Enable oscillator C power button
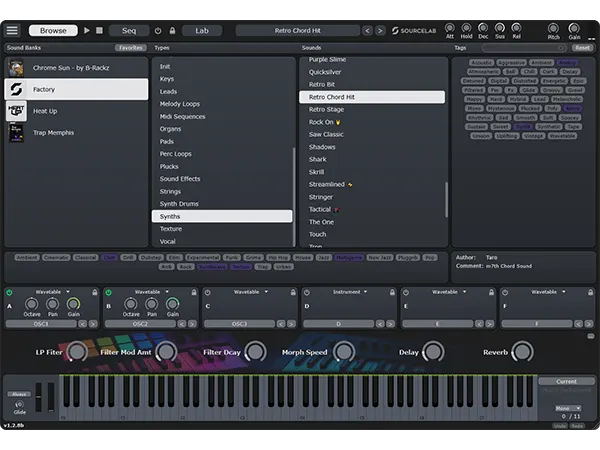Screen dimensions: 600x450 point(207,292)
